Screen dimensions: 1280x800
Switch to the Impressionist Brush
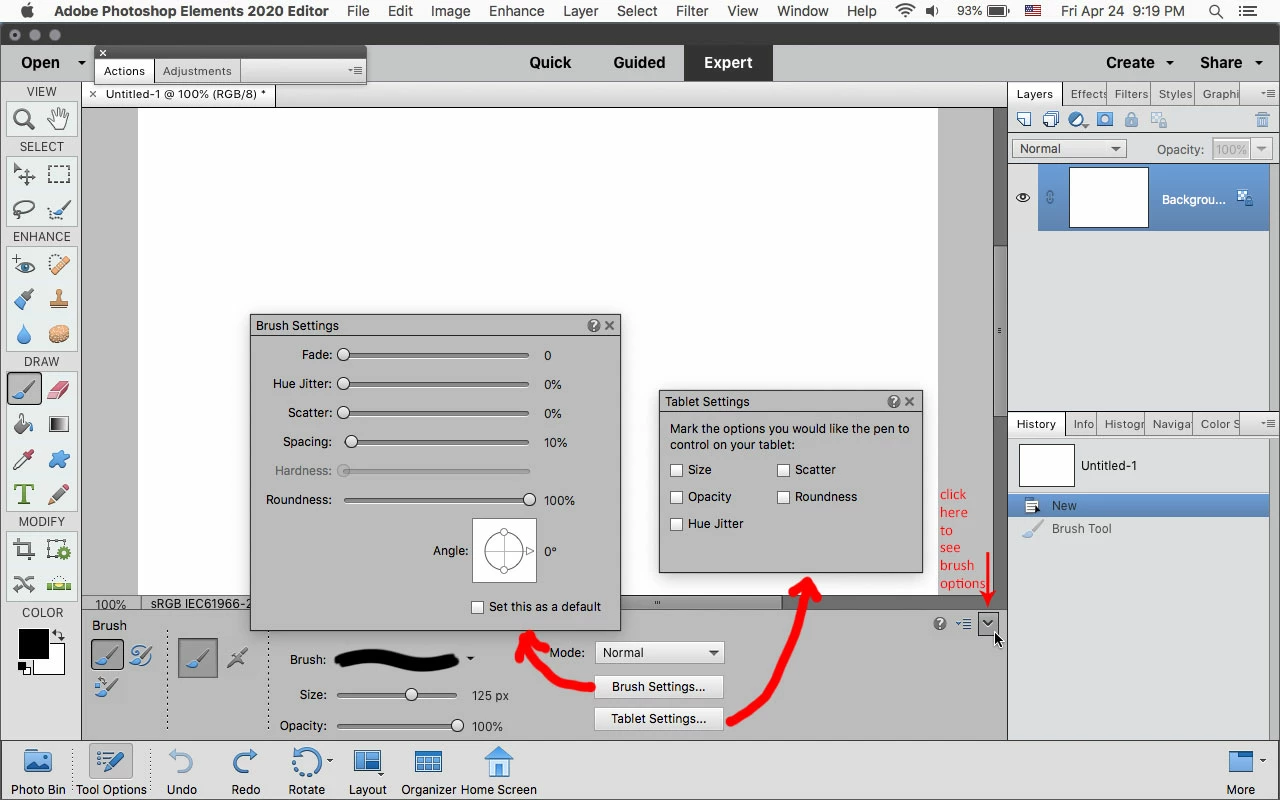[141, 655]
